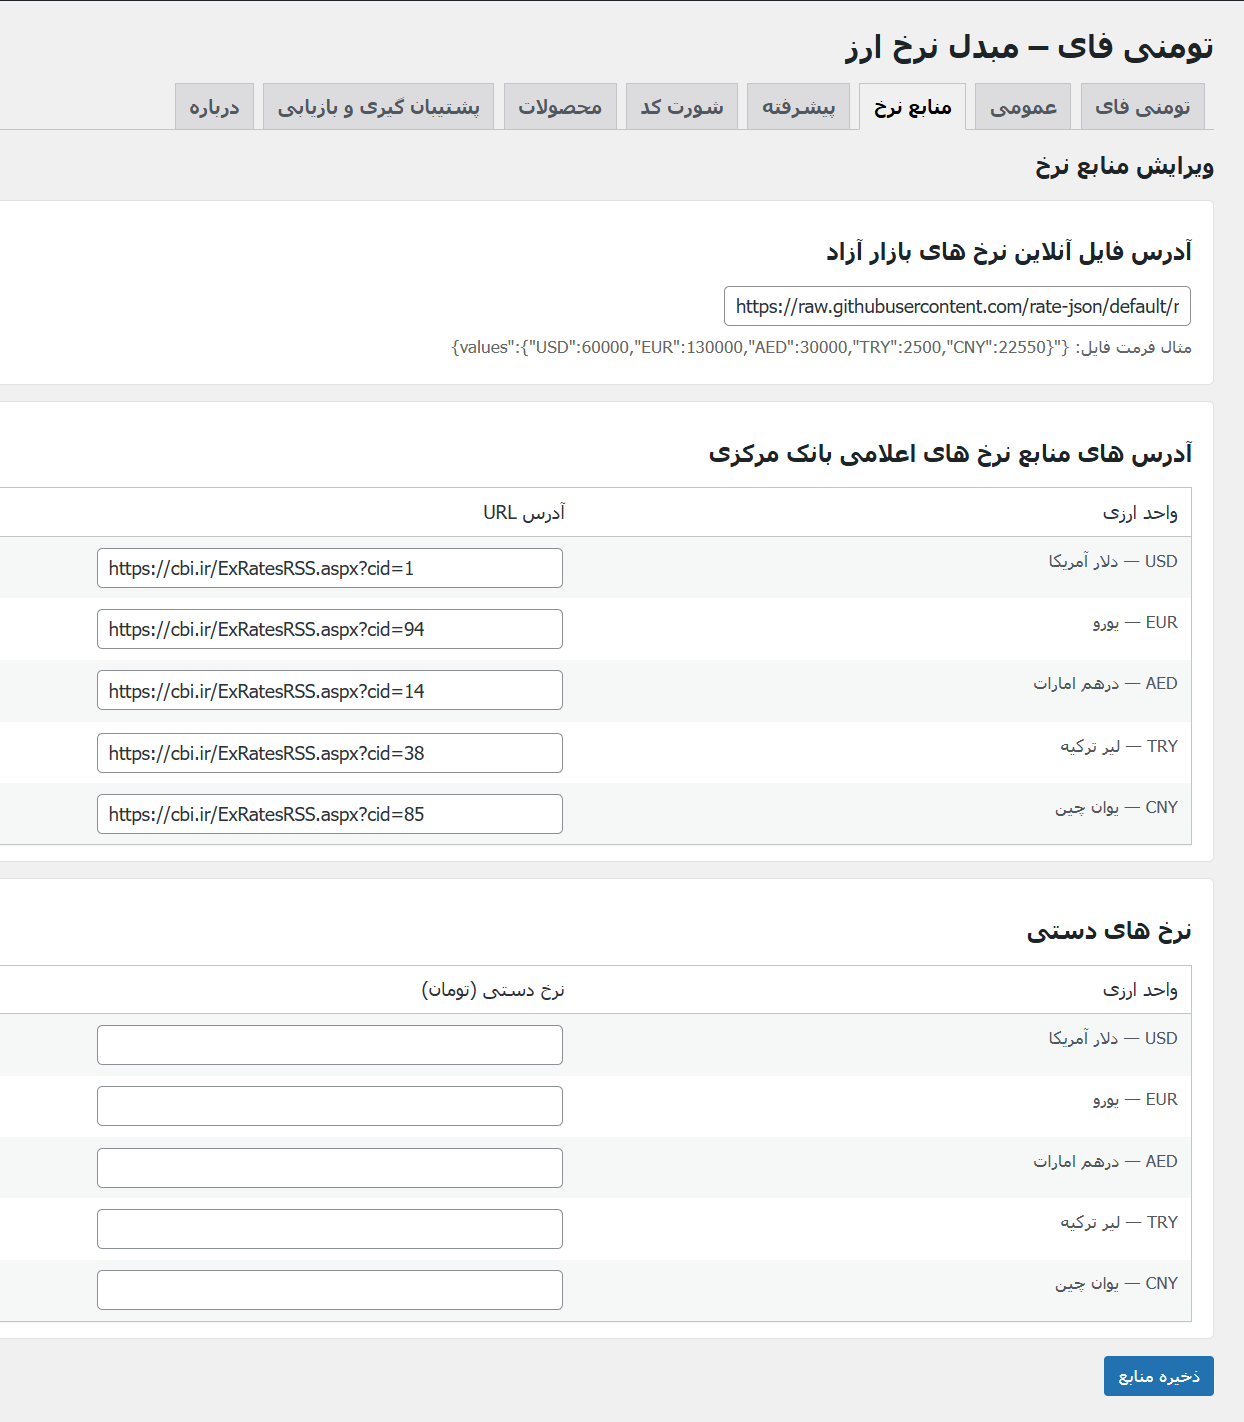Image resolution: width=1244 pixels, height=1422 pixels.
Task: Click the TRY cid=38 URL field
Action: pyautogui.click(x=329, y=752)
